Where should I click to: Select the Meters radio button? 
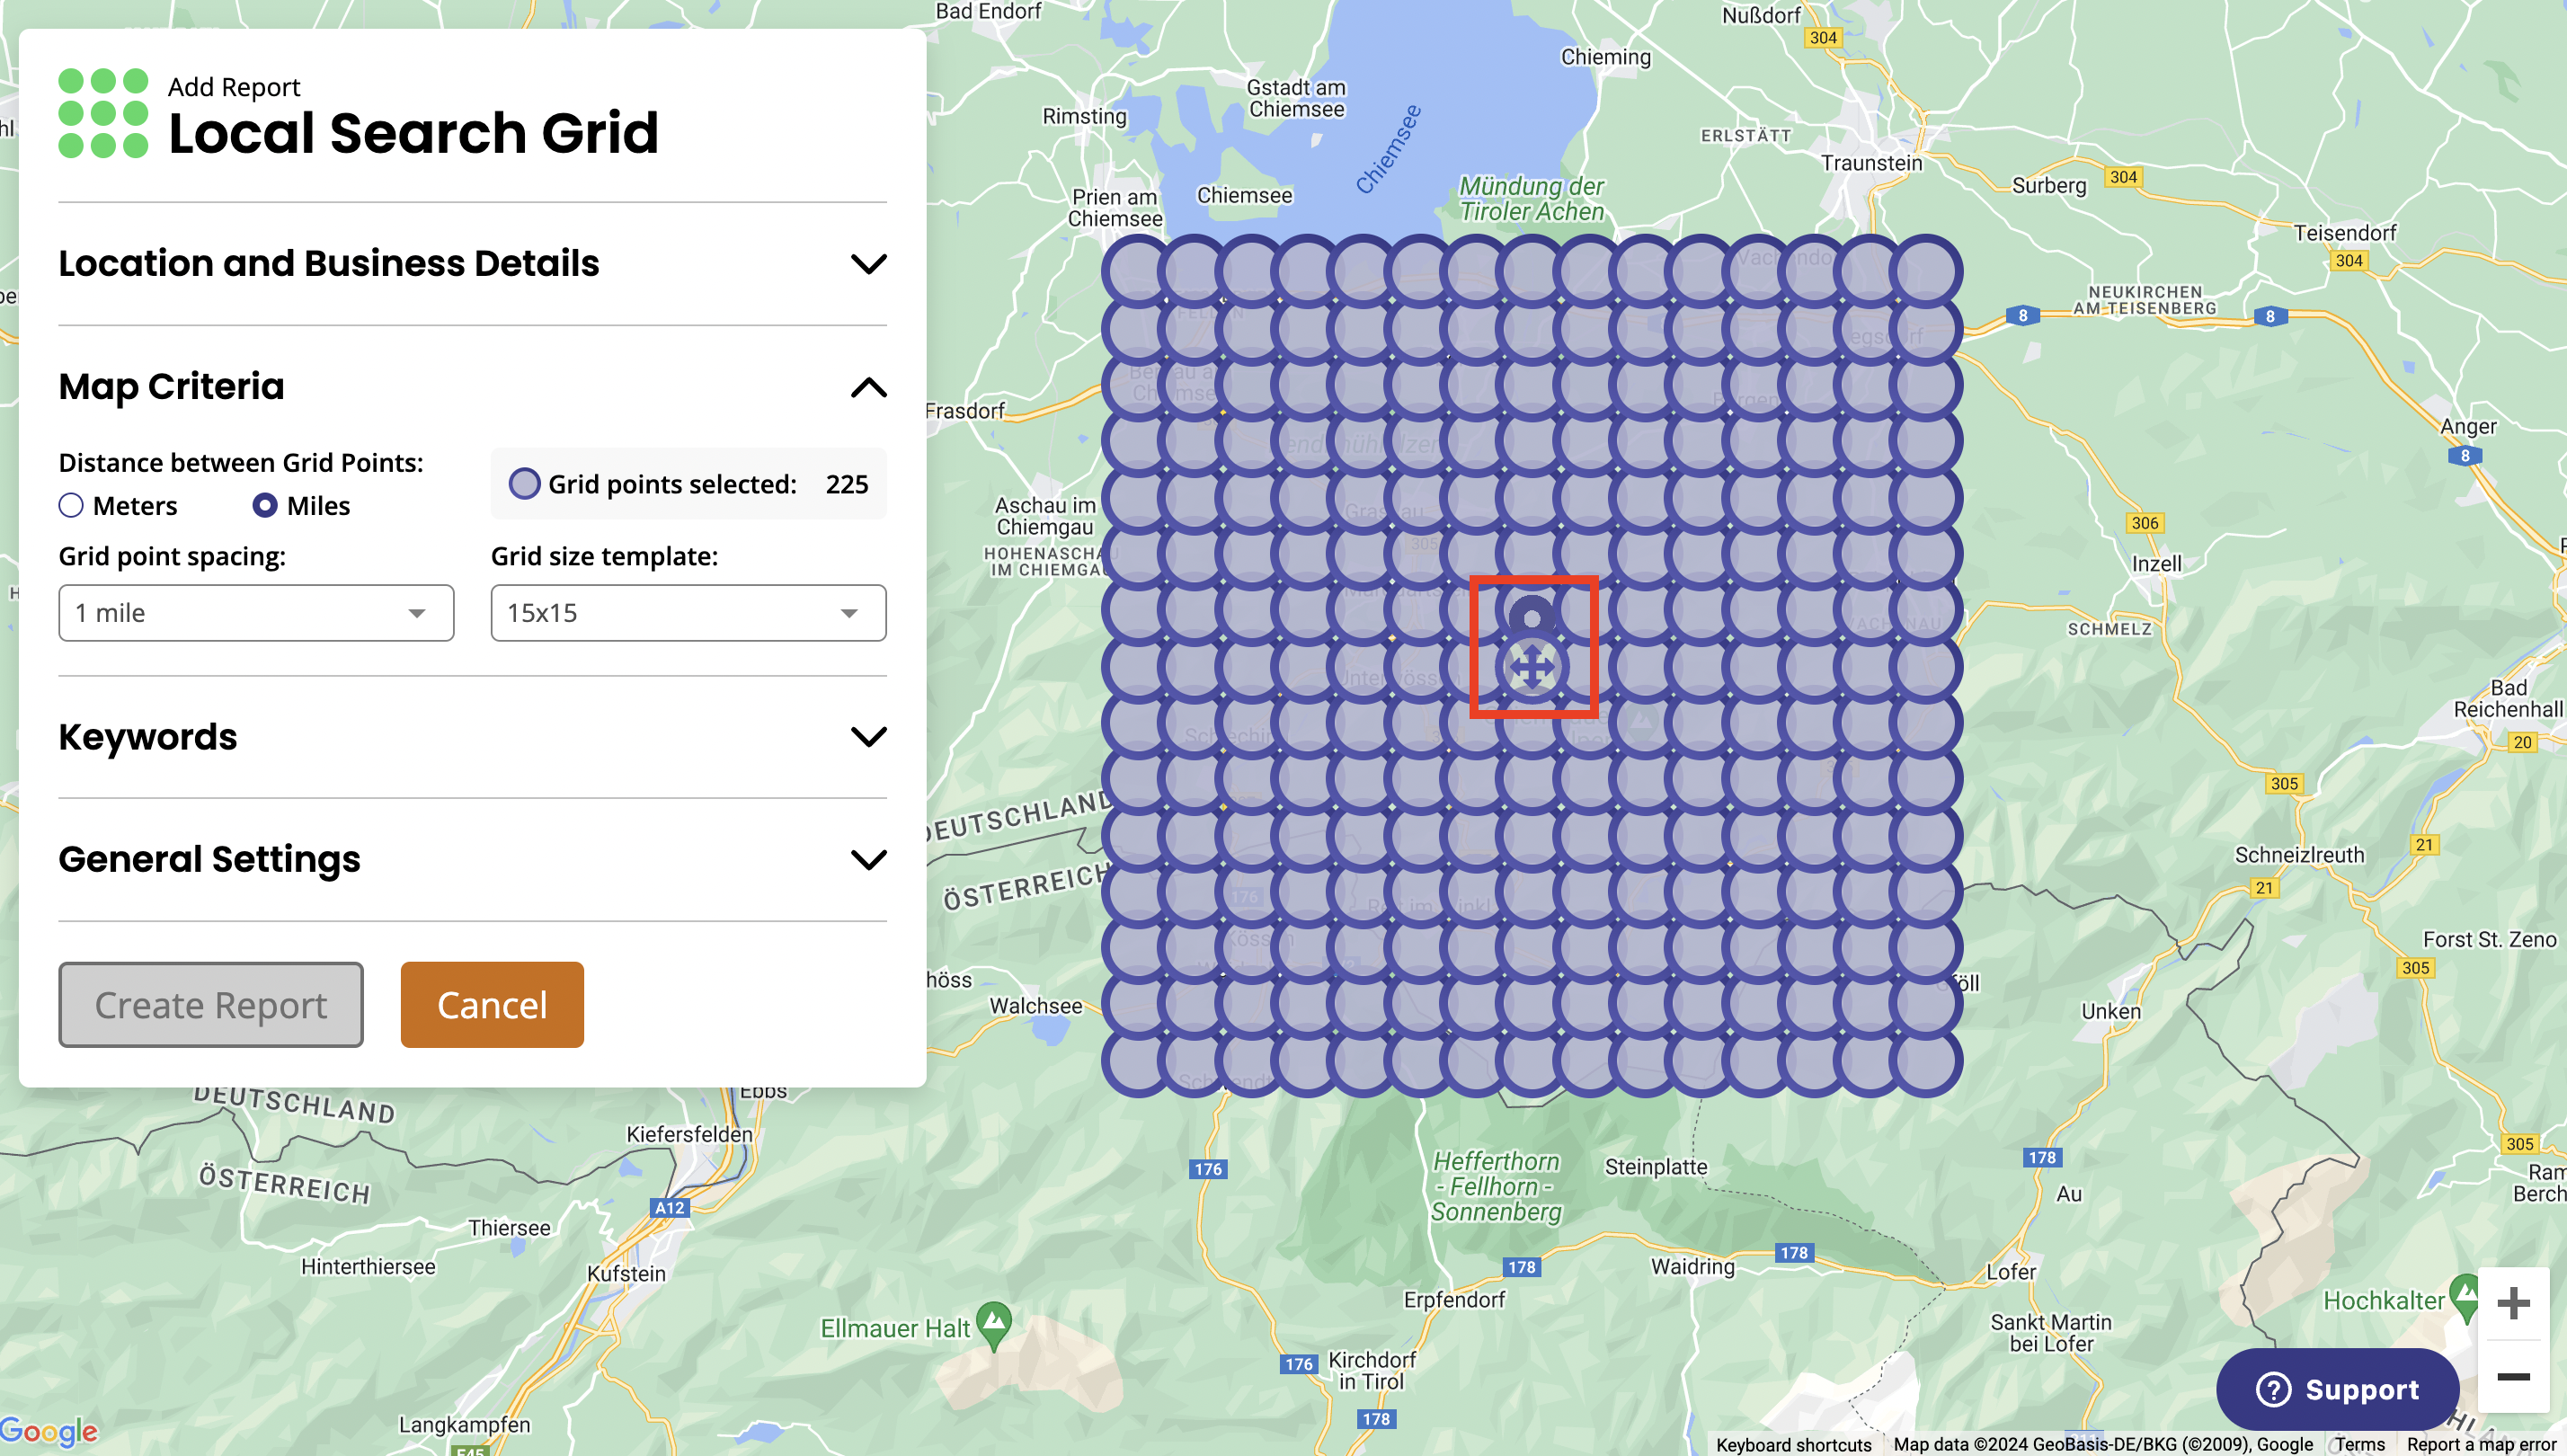[71, 506]
